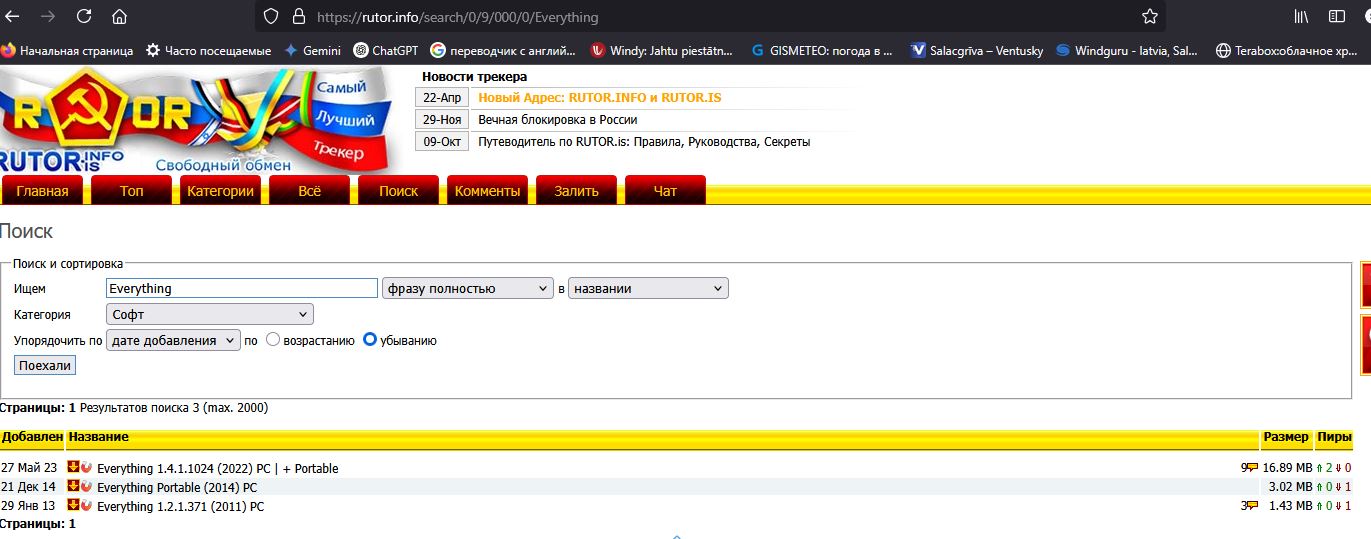Click the '27 Май 23' date cell
Image resolution: width=1371 pixels, height=539 pixels.
[29, 468]
